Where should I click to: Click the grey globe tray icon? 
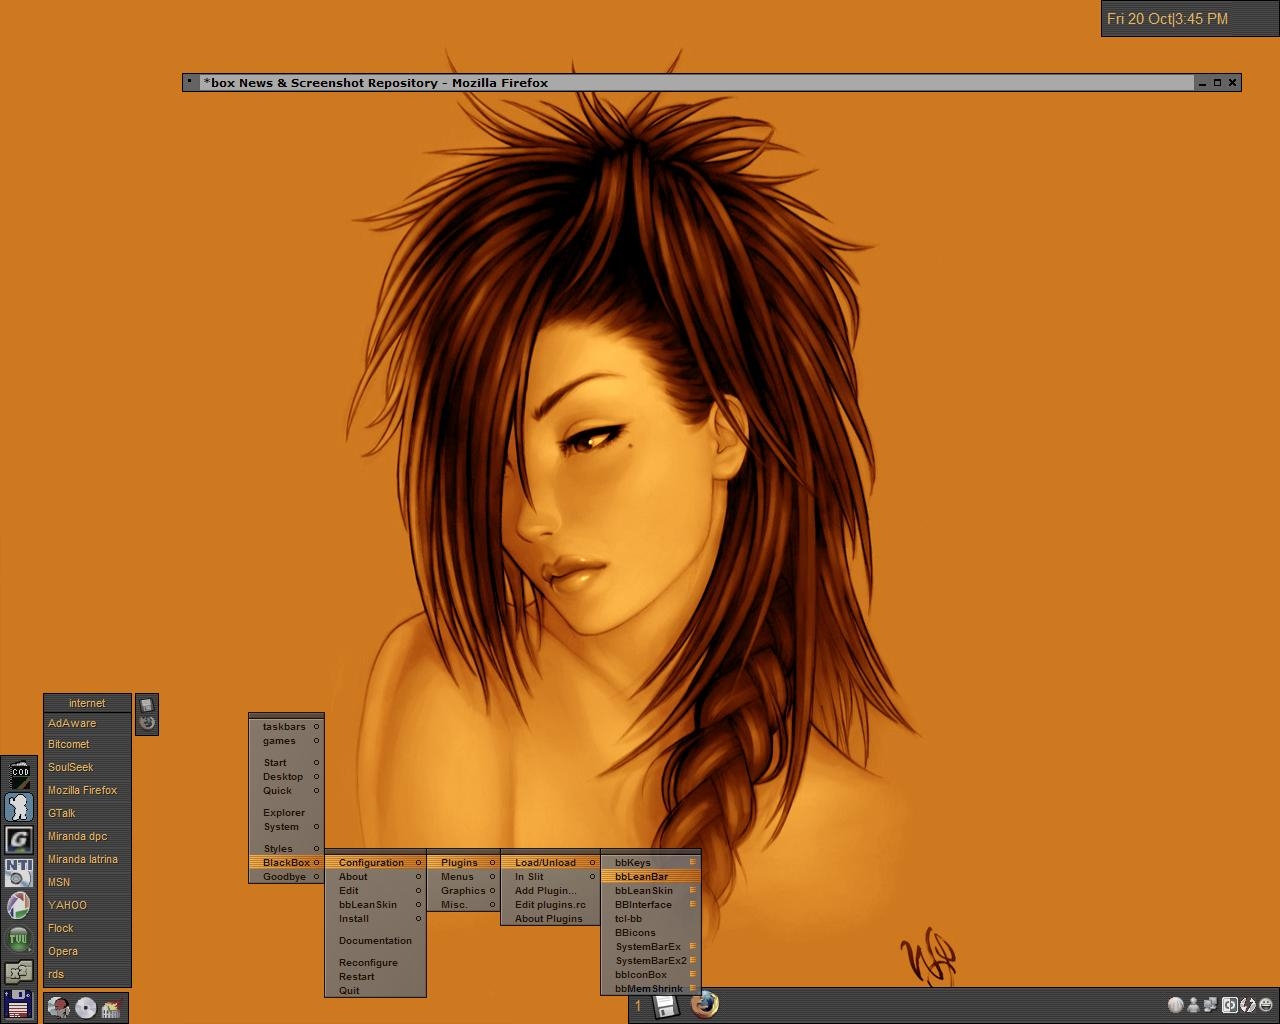pyautogui.click(x=1176, y=1005)
